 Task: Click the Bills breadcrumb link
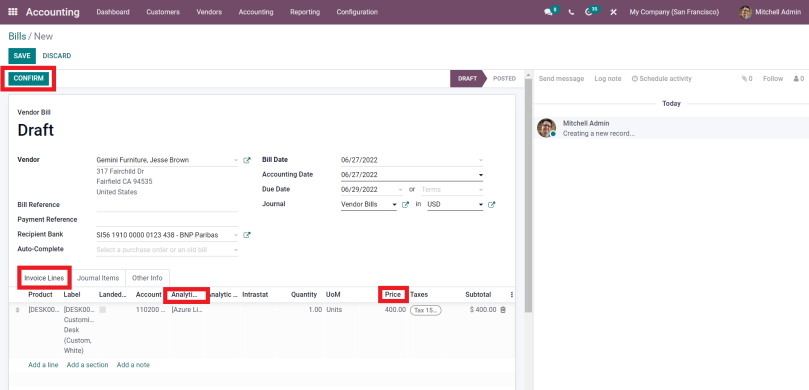pos(17,37)
